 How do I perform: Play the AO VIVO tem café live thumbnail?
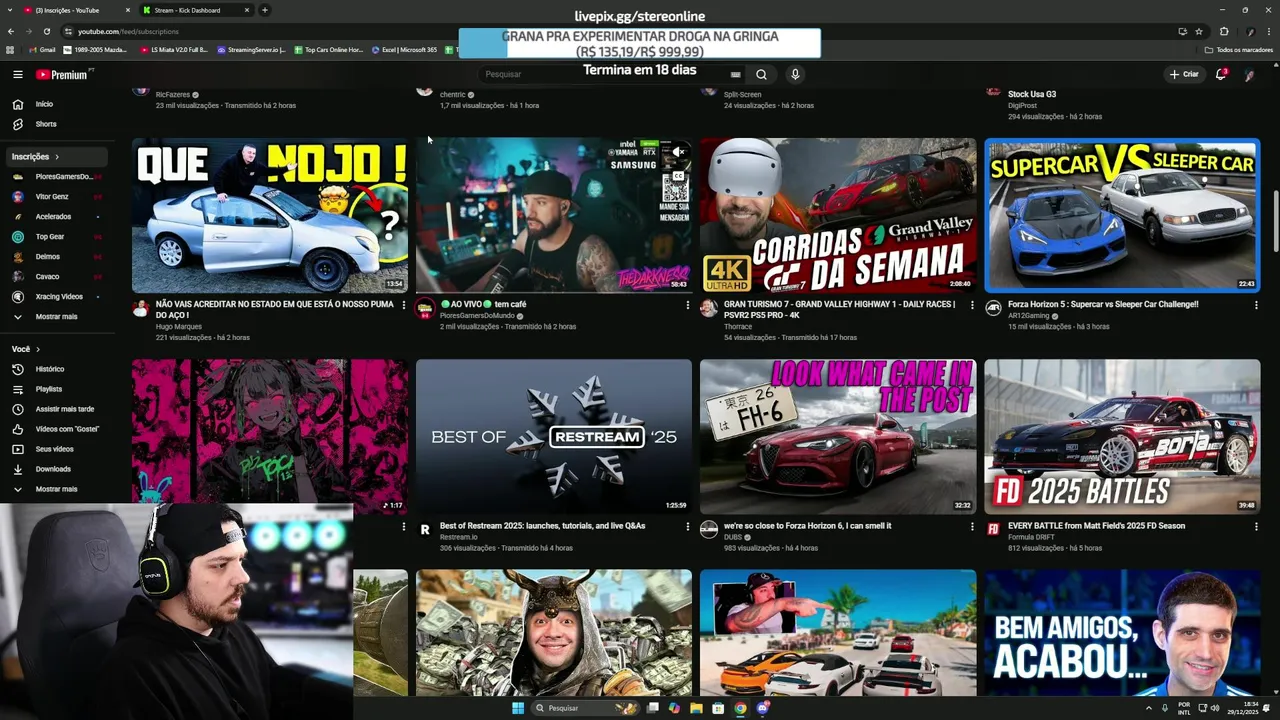click(x=554, y=215)
